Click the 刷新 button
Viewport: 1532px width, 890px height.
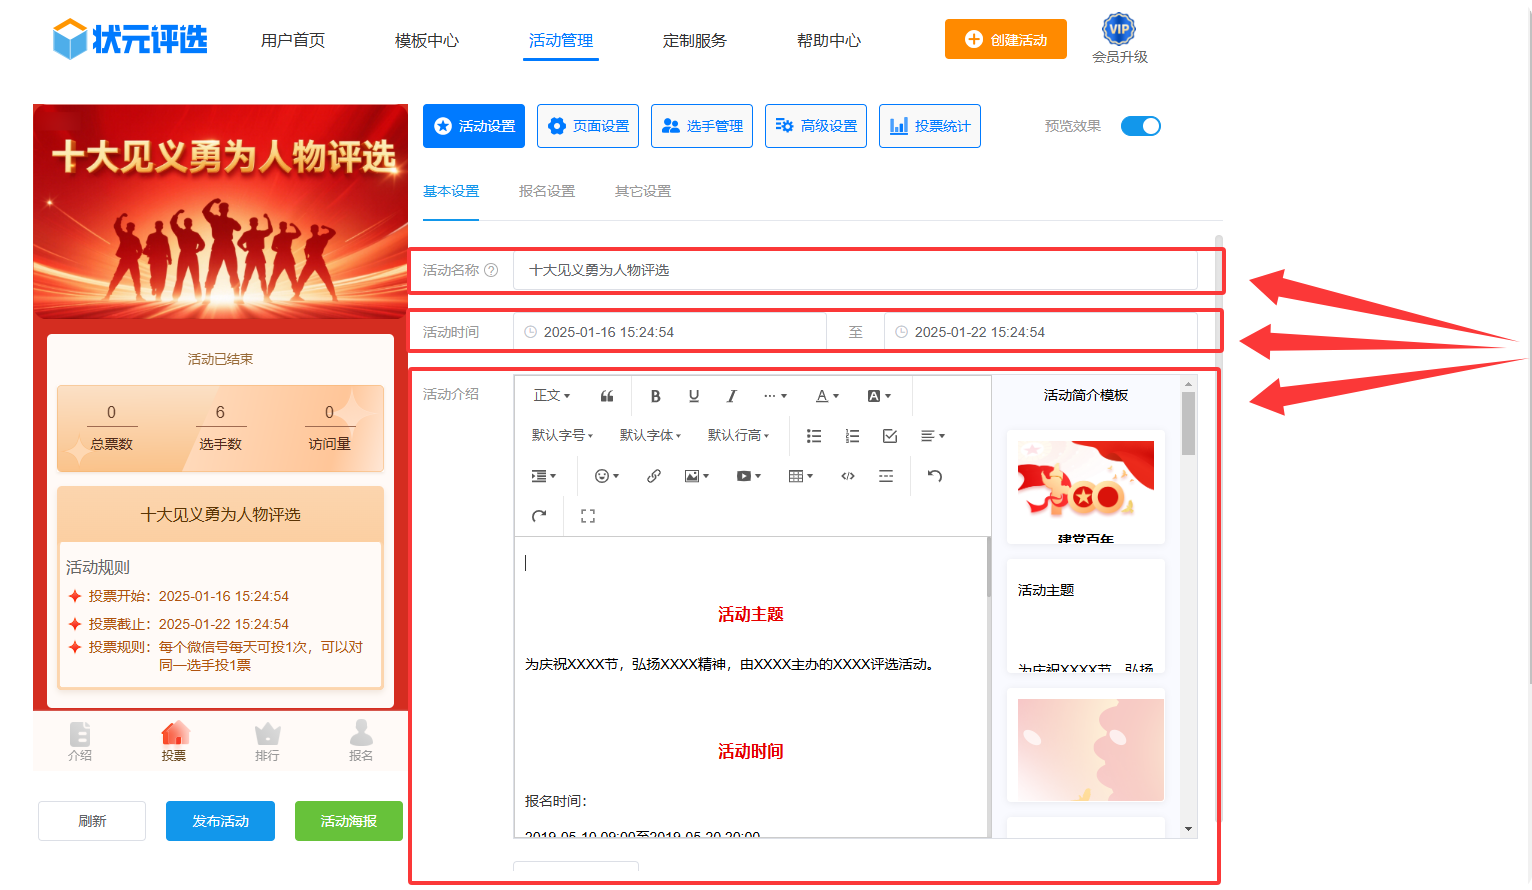pyautogui.click(x=92, y=821)
